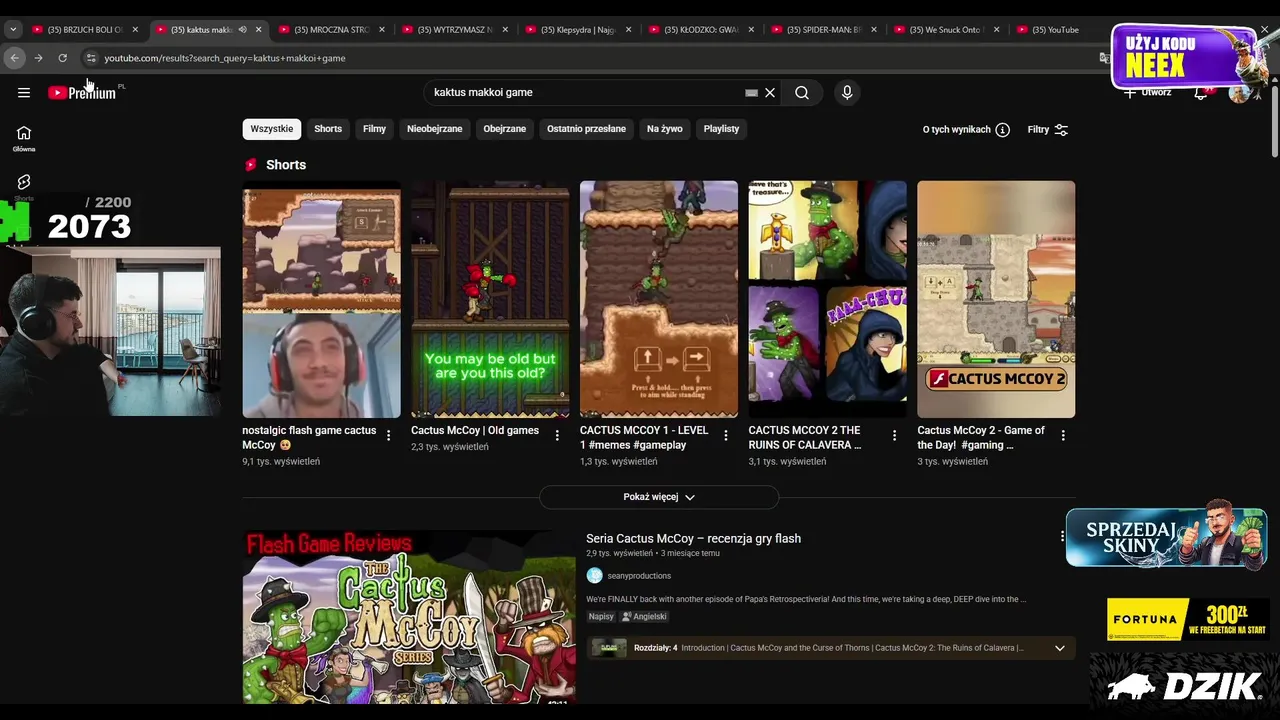
Task: Show info about O tych wynikach
Action: coord(1003,130)
